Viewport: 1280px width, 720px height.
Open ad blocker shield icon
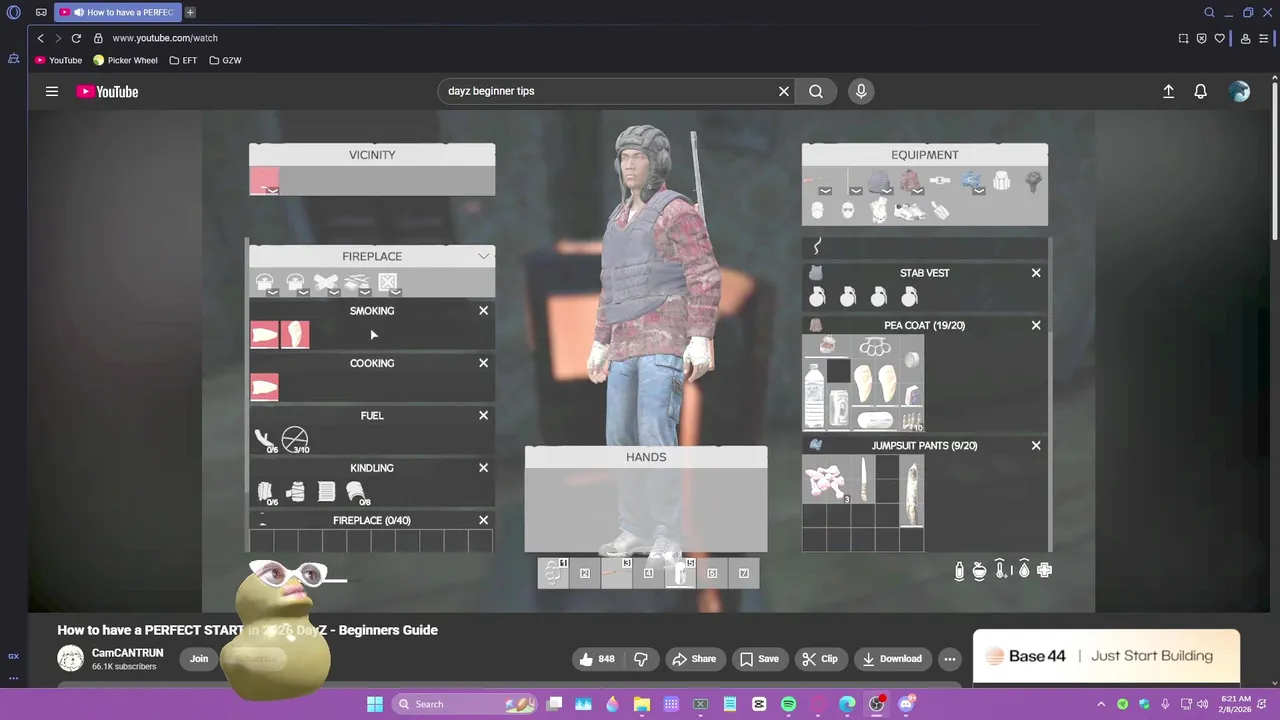tap(1201, 38)
